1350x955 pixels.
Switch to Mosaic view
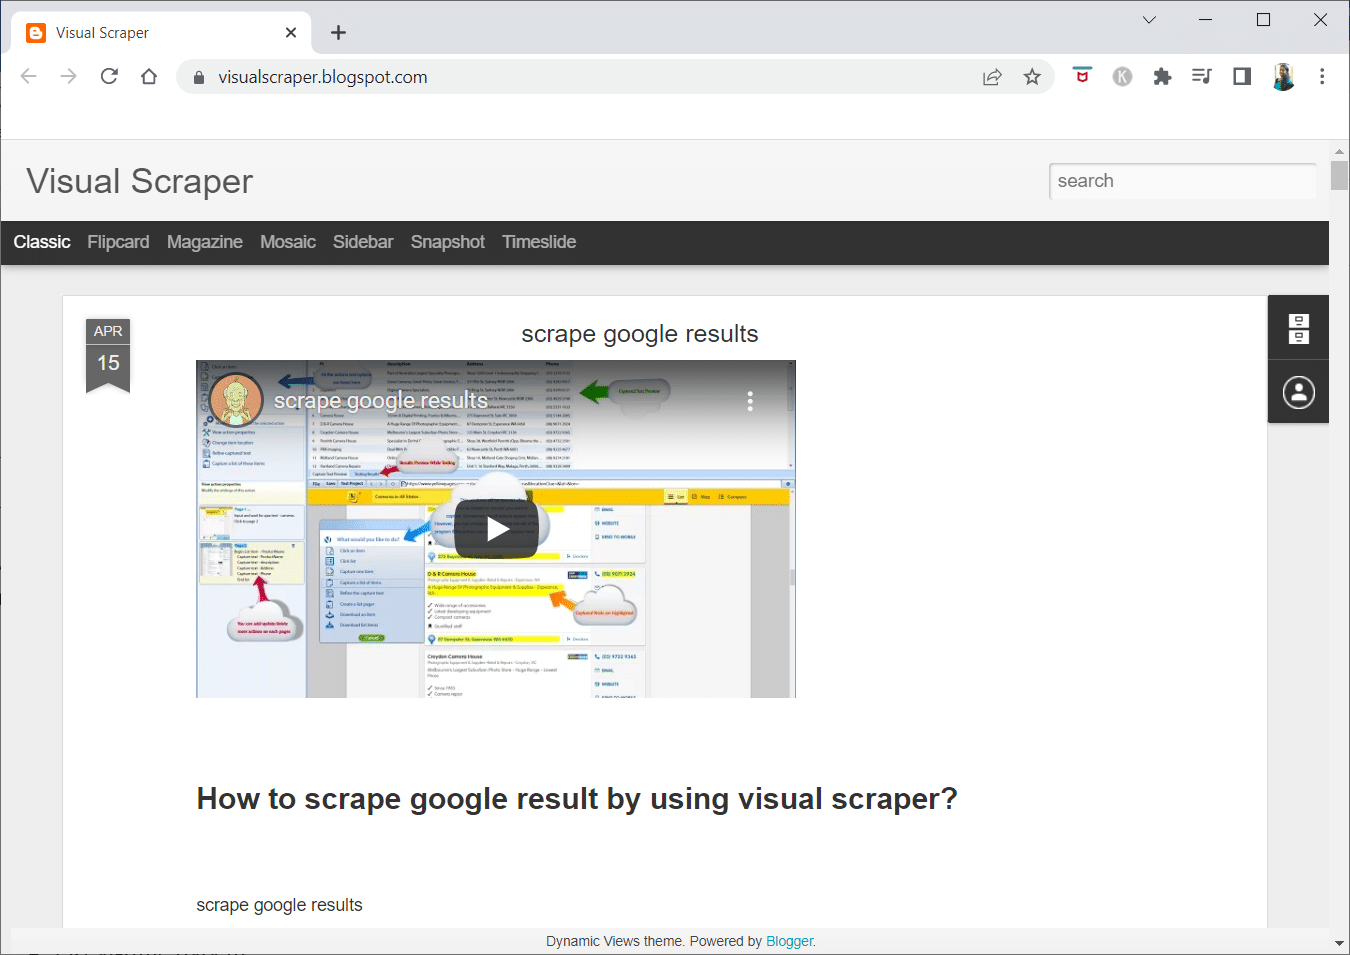click(x=288, y=242)
